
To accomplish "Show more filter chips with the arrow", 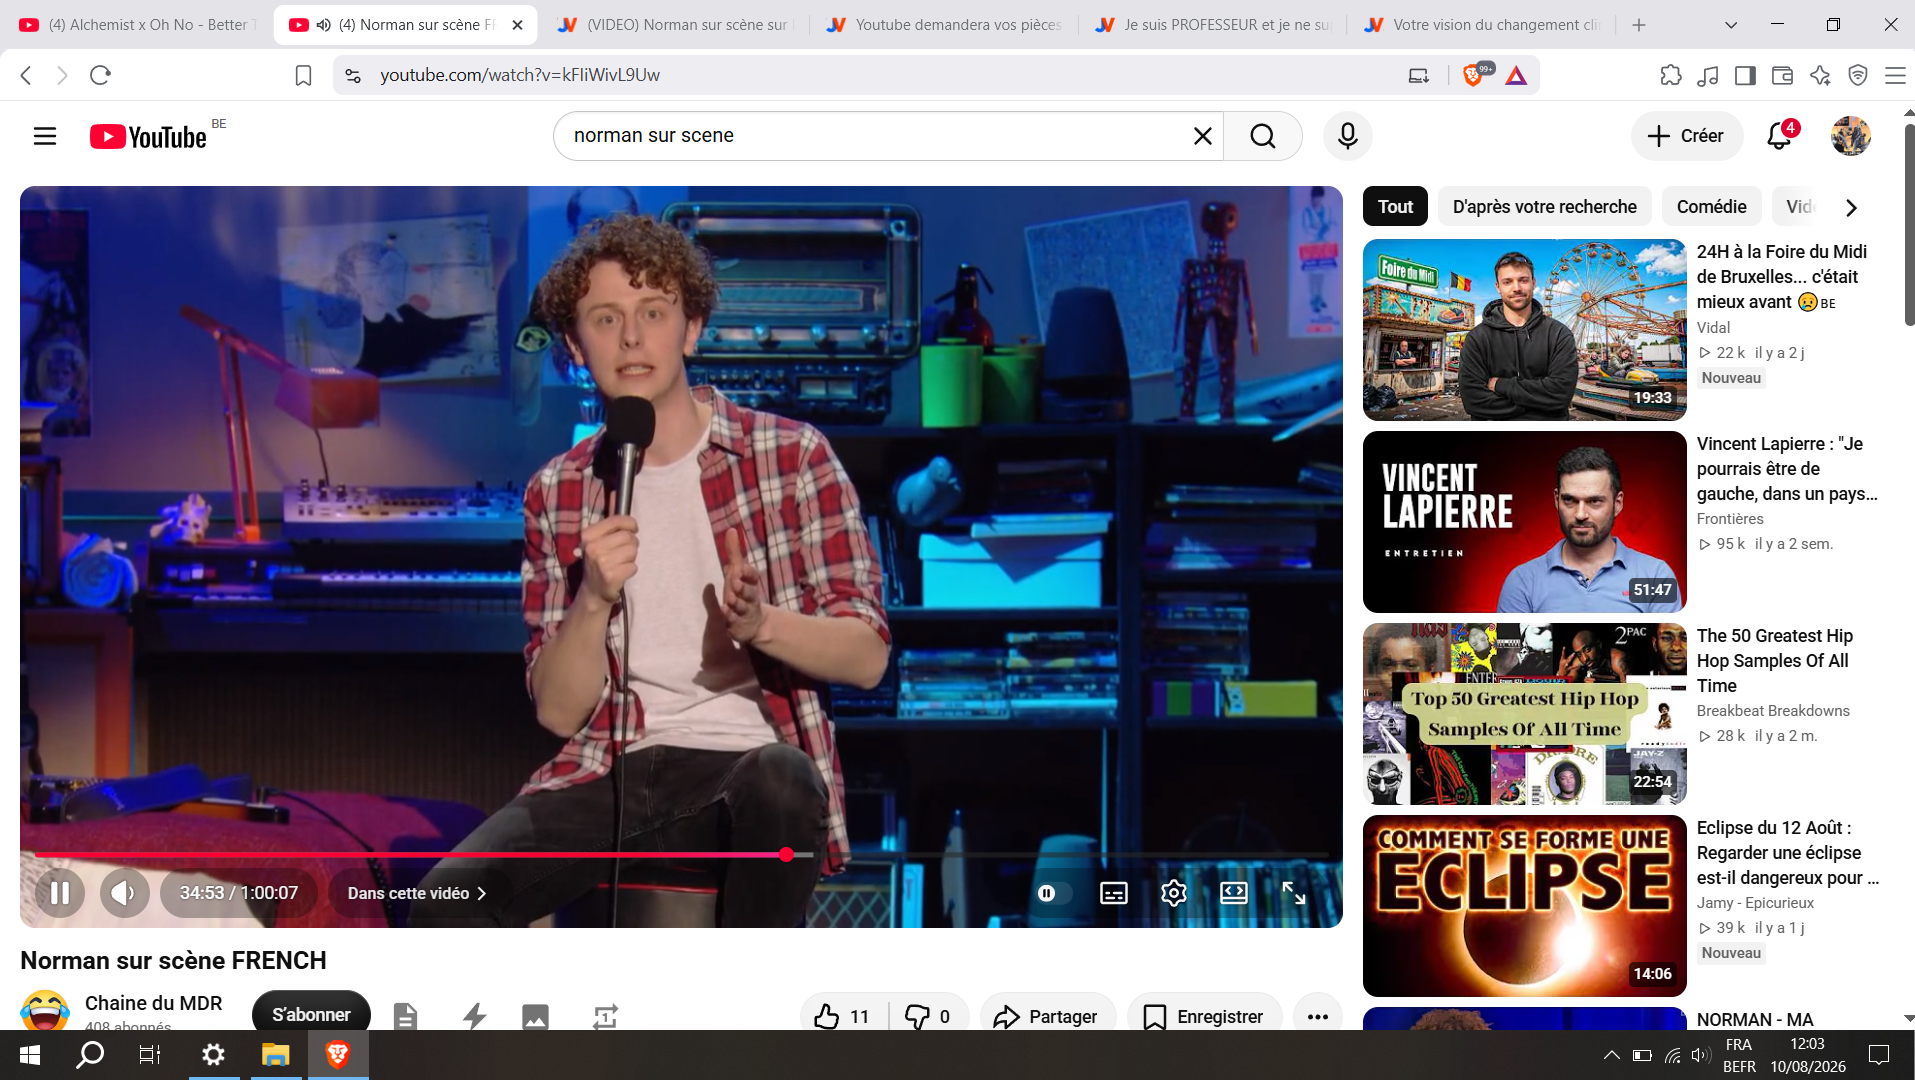I will 1851,208.
